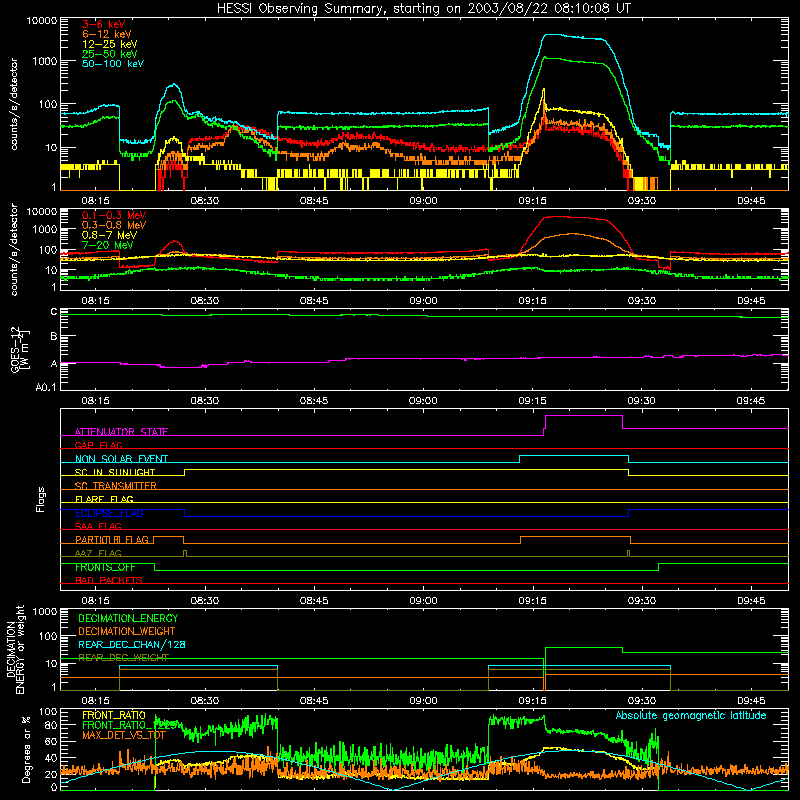Click the GAP_FLAG label

pyautogui.click(x=98, y=445)
